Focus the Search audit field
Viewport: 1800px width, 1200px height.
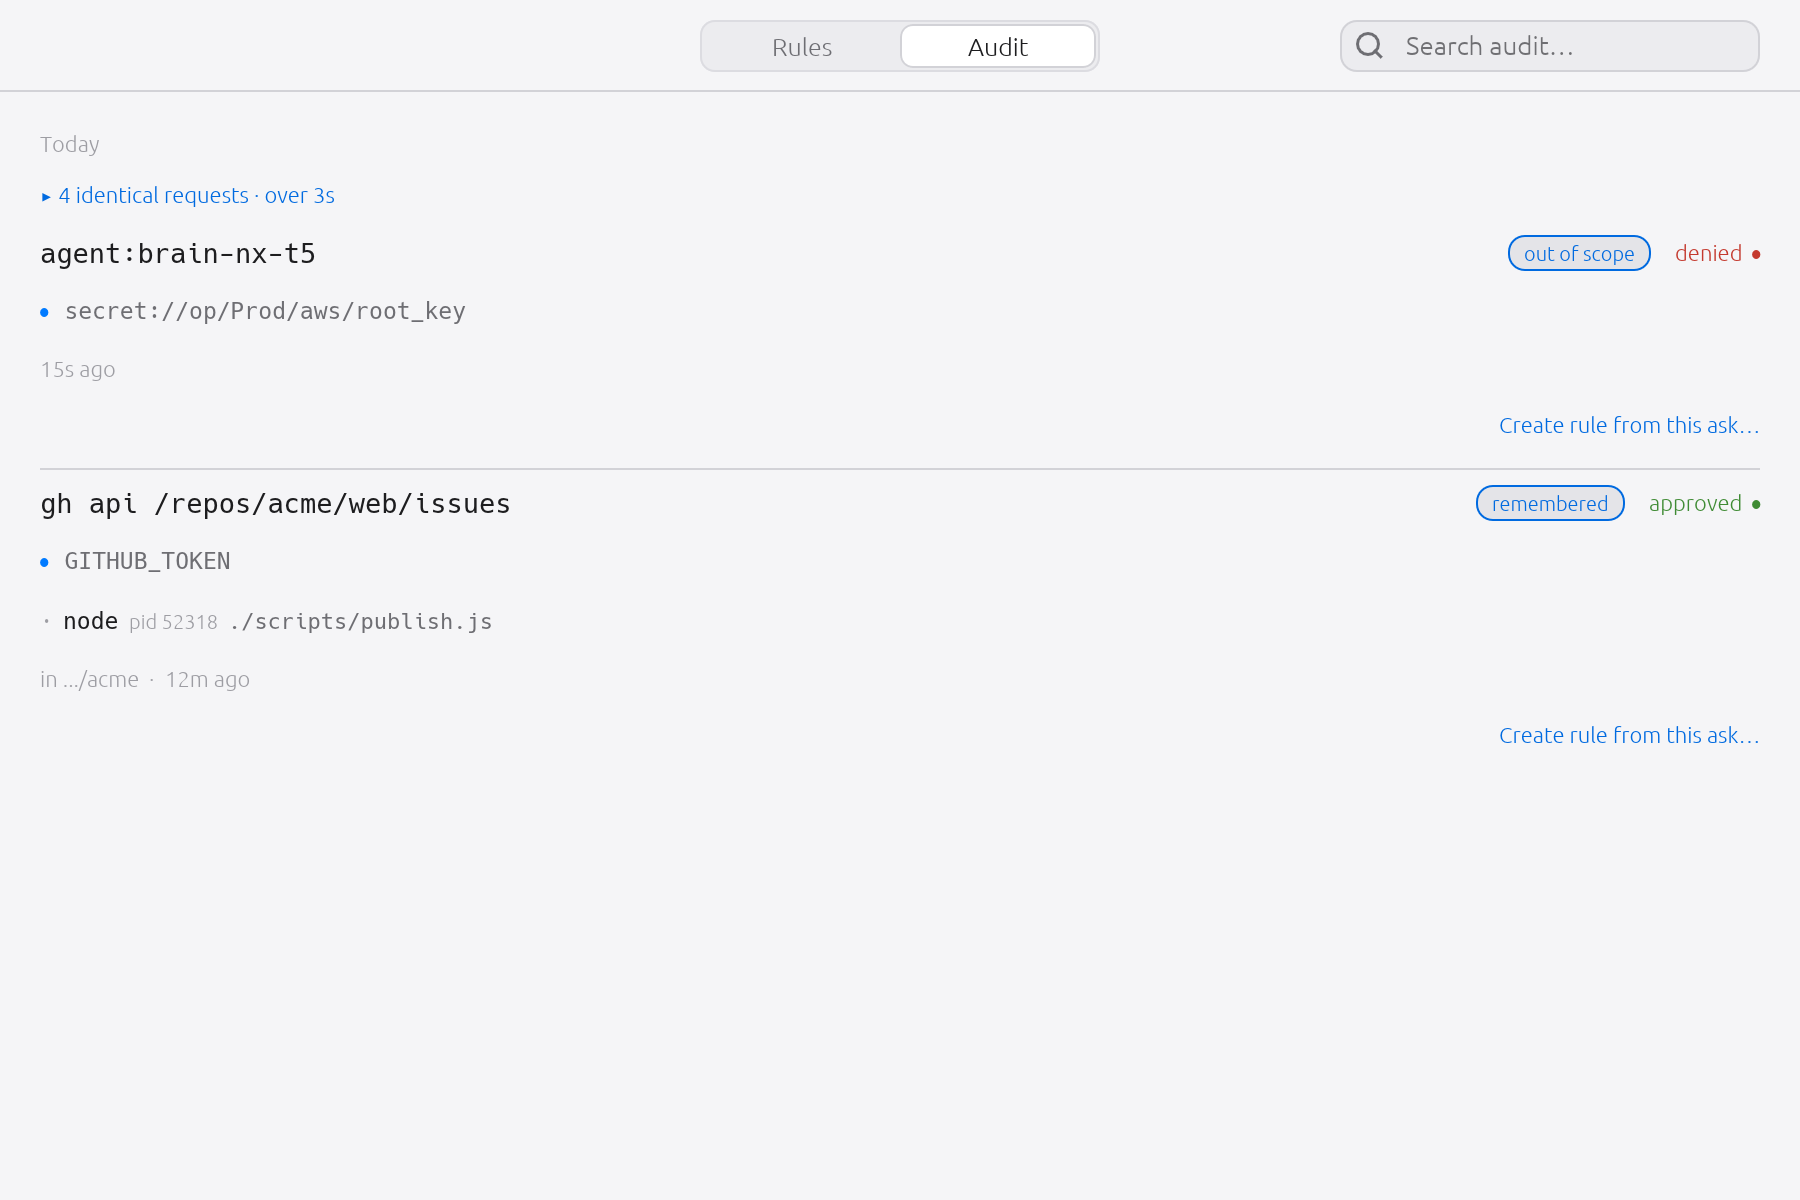click(1550, 46)
